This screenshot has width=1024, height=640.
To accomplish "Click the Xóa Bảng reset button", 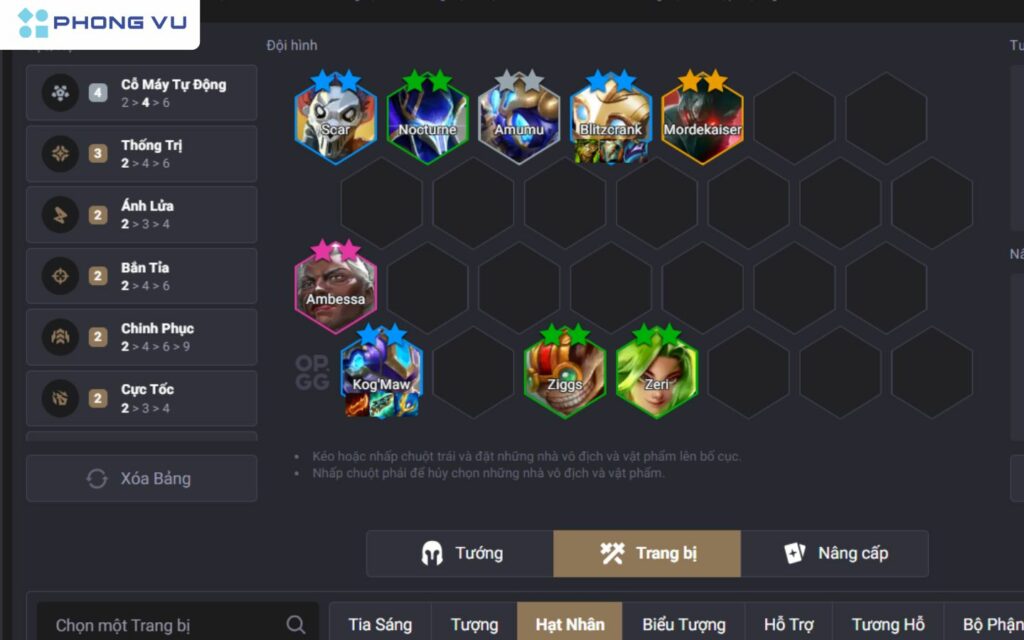I will tap(141, 479).
